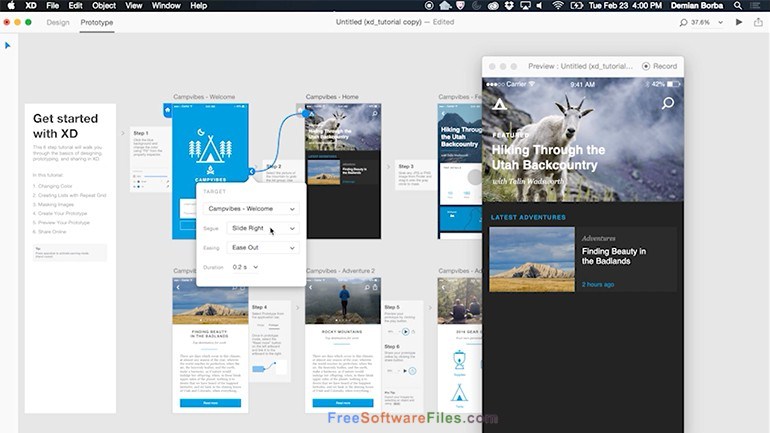
Task: Open the Apple menu
Action: pyautogui.click(x=11, y=5)
